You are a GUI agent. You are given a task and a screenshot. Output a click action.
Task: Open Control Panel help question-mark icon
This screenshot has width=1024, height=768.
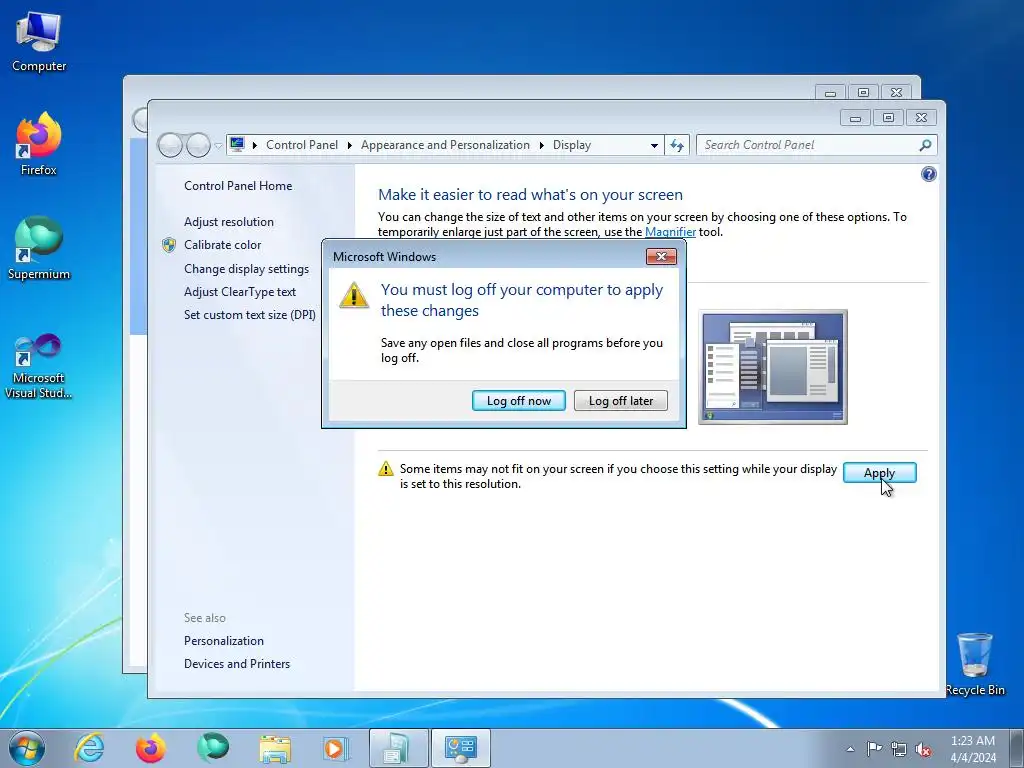click(x=928, y=174)
